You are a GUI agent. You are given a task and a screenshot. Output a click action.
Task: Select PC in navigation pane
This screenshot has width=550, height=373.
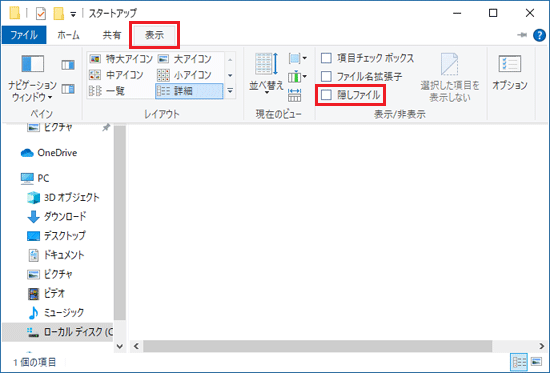(x=34, y=178)
